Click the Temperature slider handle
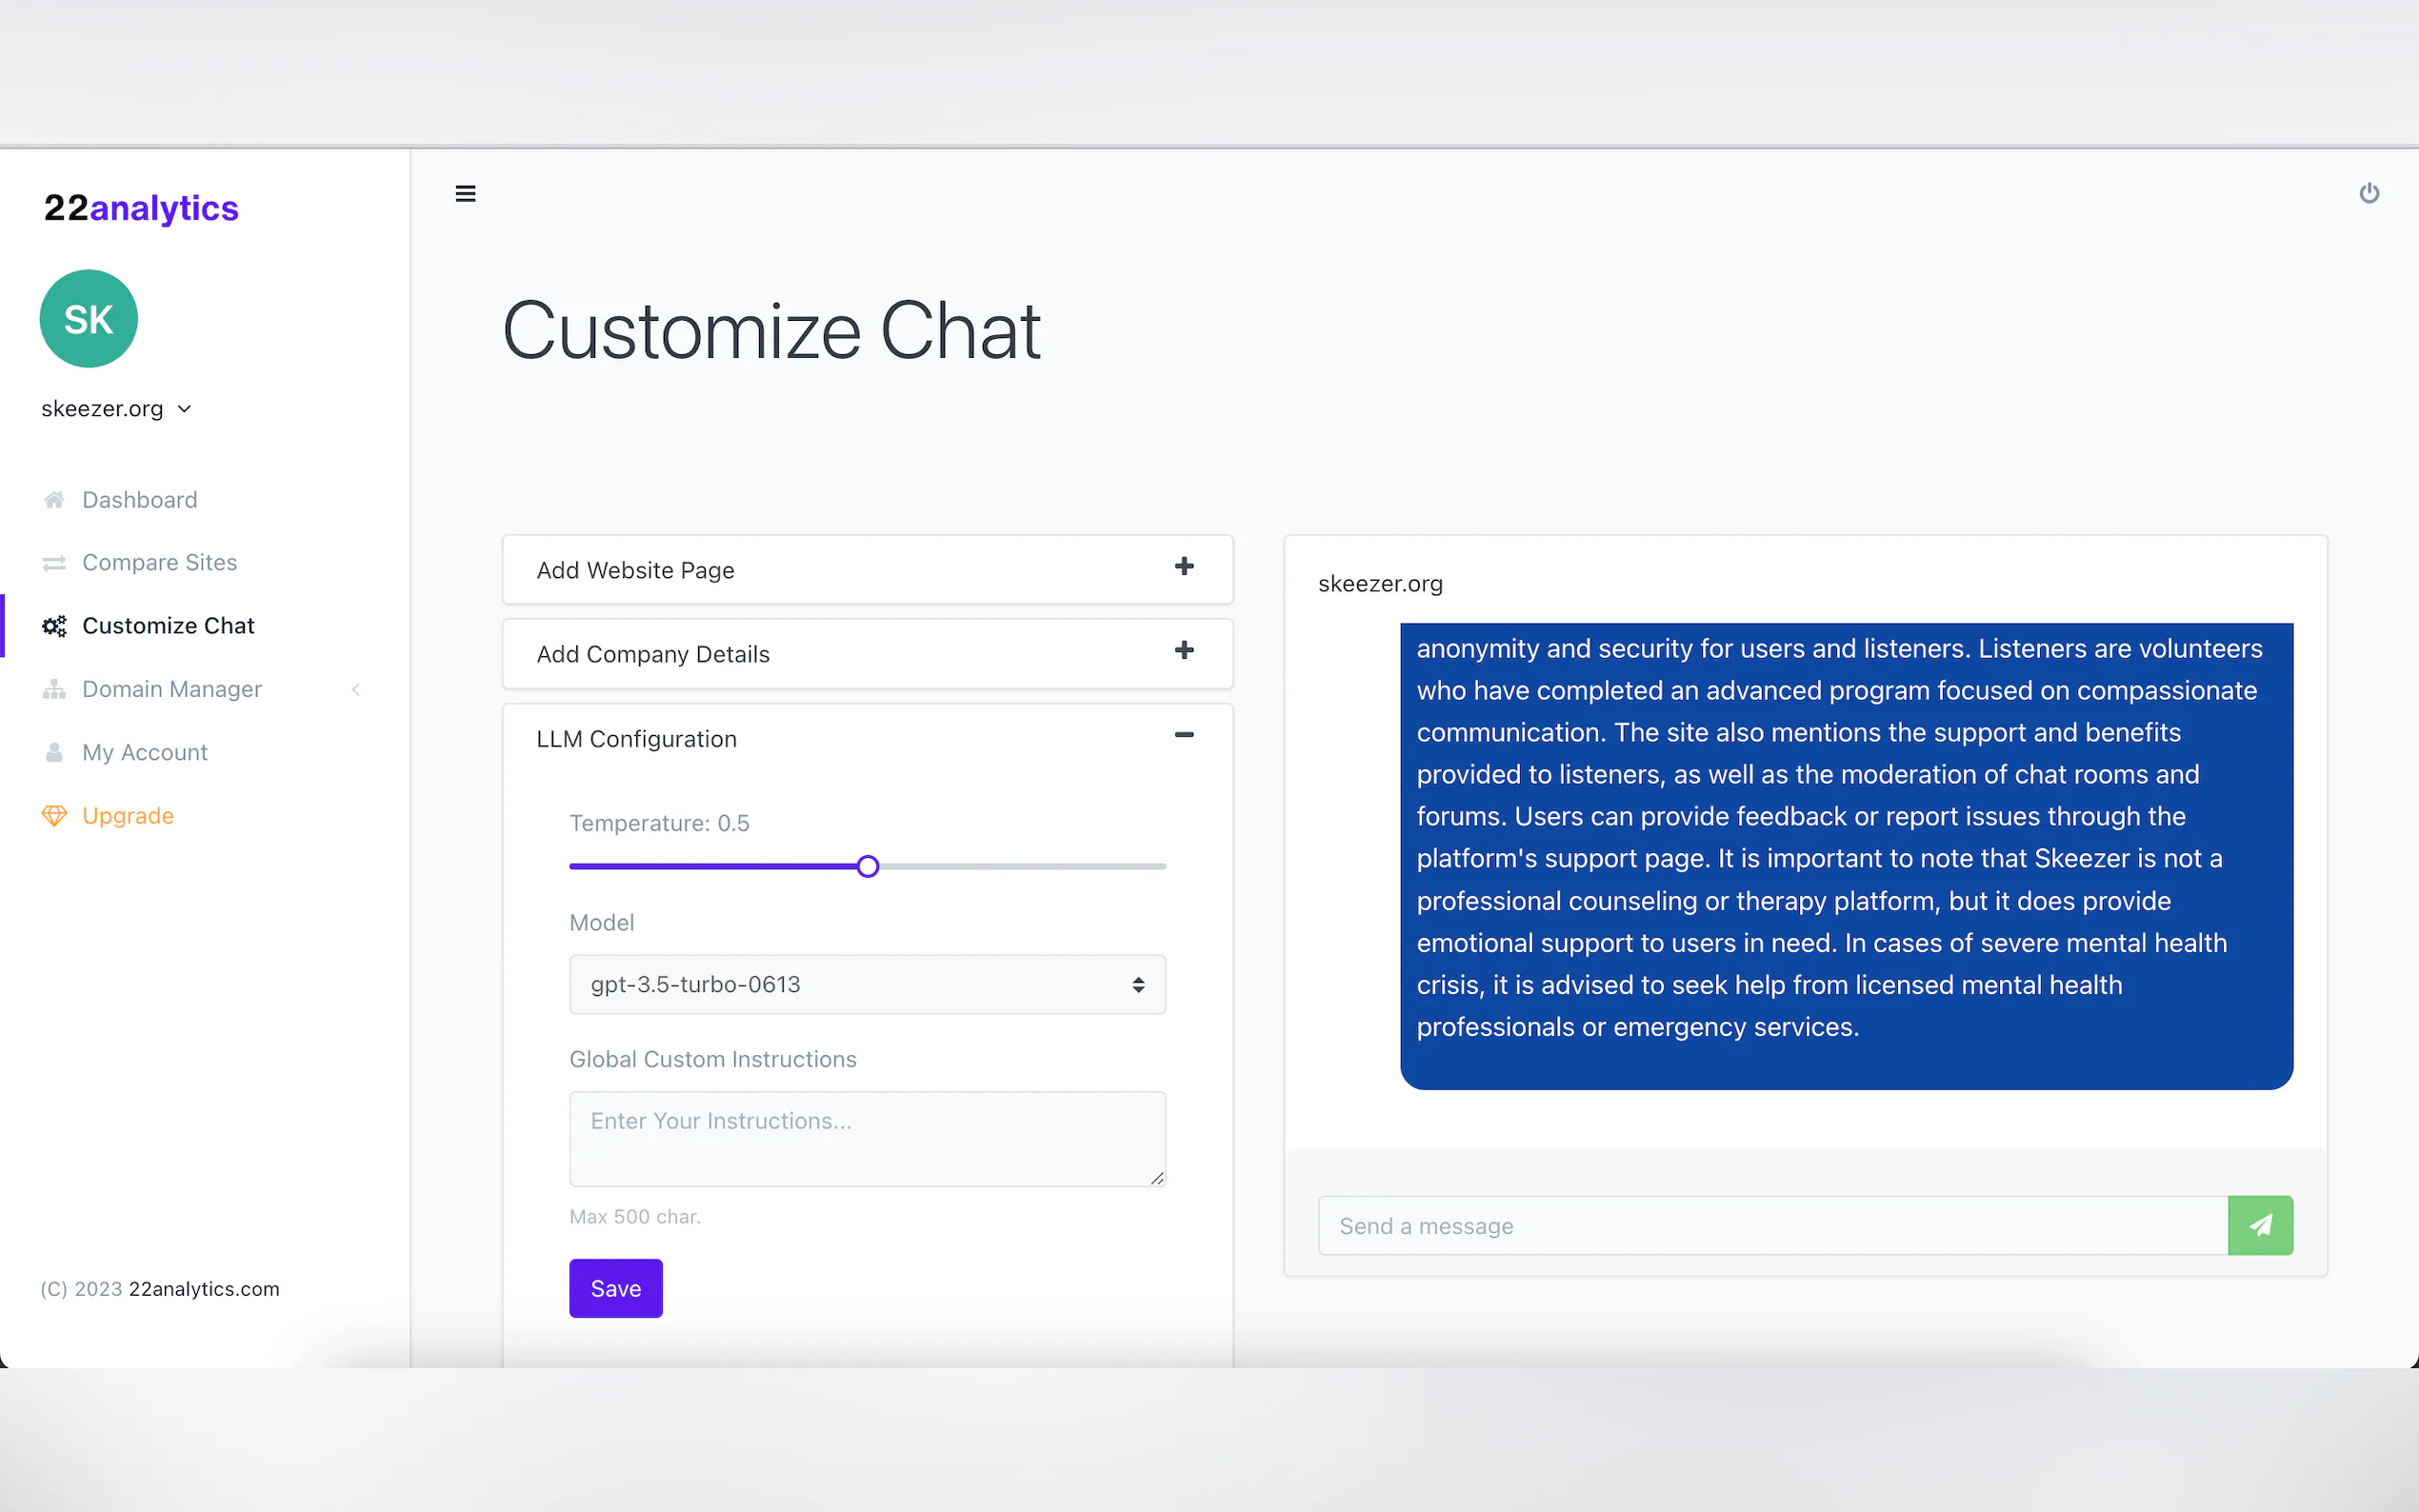The height and width of the screenshot is (1512, 2419). point(868,866)
